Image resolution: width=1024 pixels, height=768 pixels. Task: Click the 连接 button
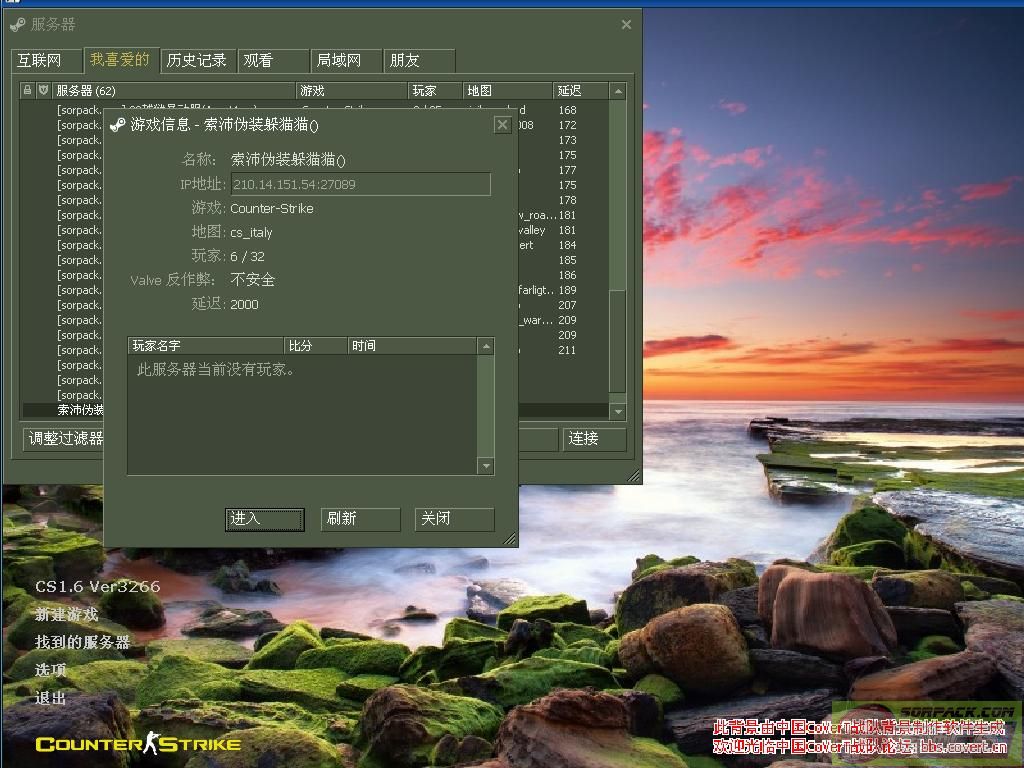point(594,439)
